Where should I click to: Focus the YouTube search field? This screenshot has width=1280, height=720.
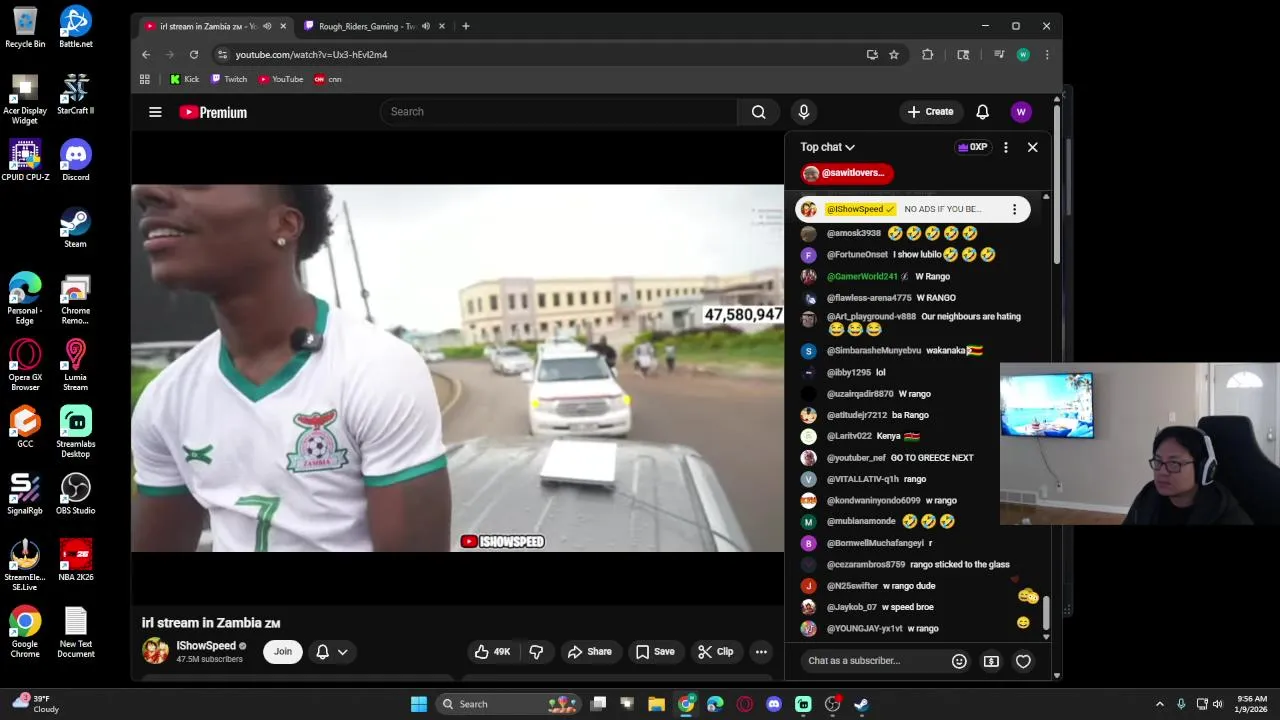click(559, 112)
